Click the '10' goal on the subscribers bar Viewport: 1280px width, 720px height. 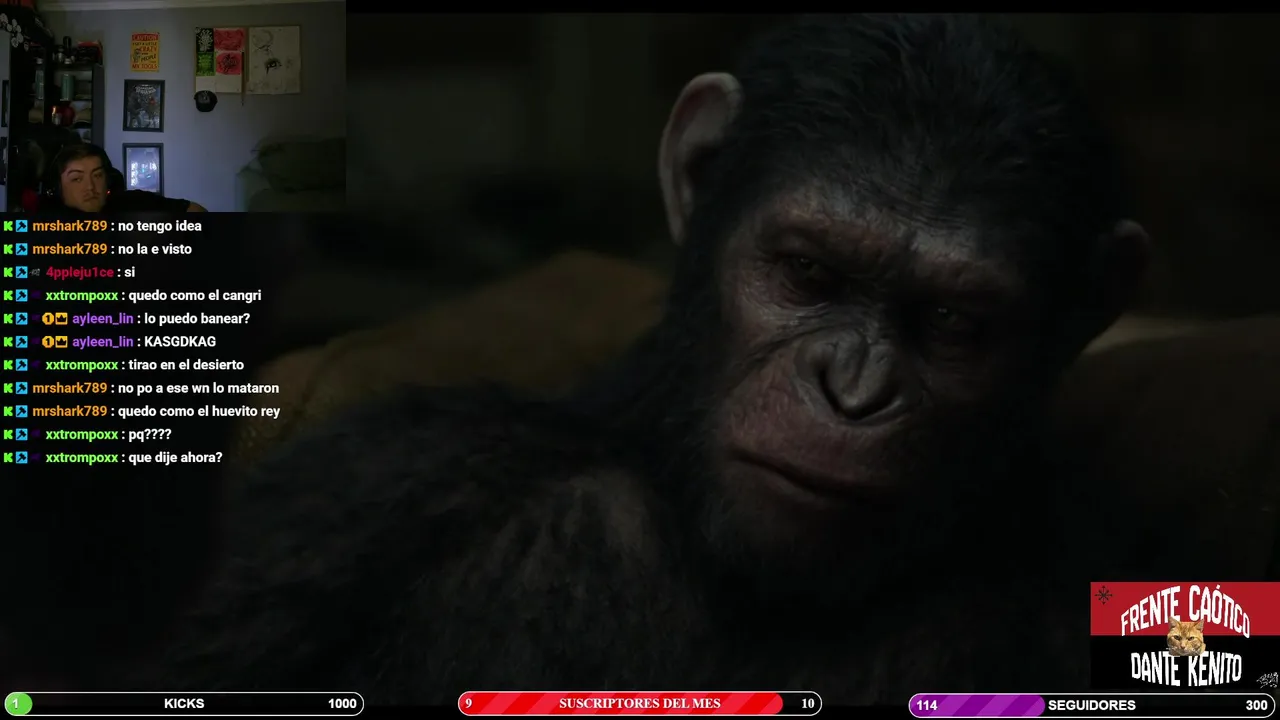808,704
